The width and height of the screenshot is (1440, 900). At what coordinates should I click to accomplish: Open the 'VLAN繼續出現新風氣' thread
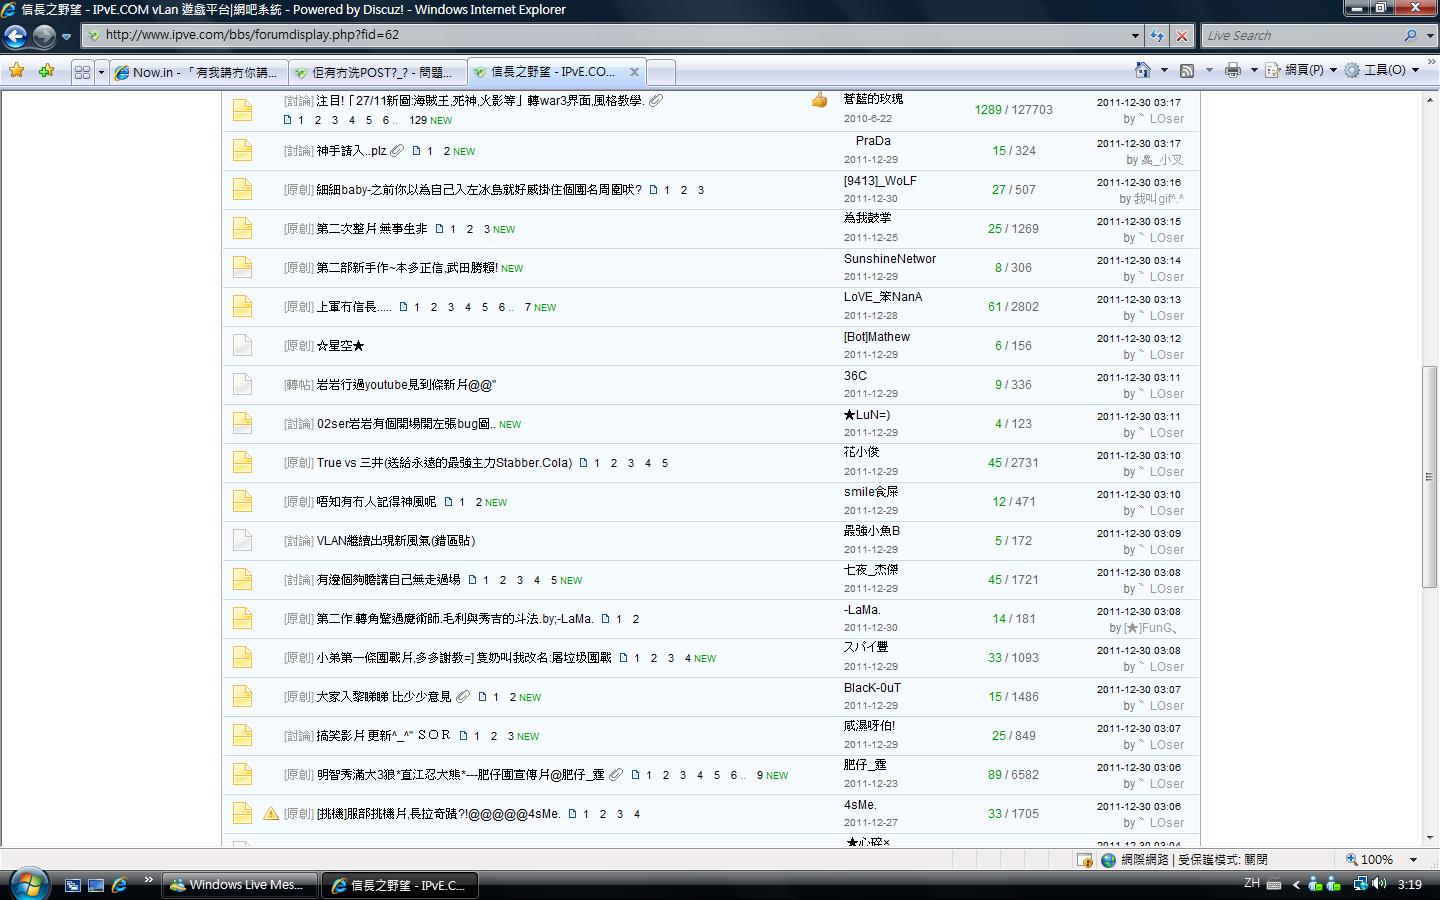coord(396,541)
